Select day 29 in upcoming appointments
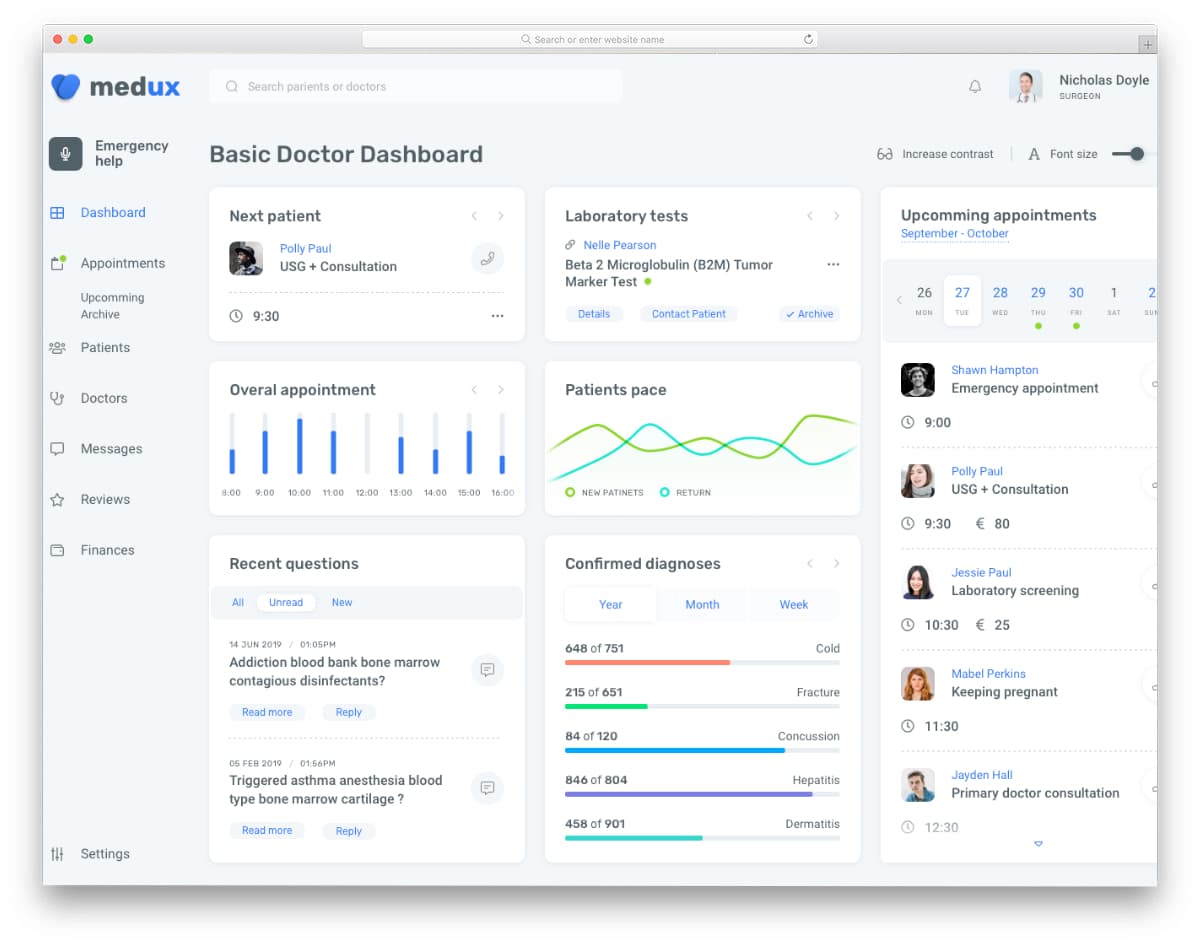Image resolution: width=1200 pixels, height=946 pixels. [1038, 293]
